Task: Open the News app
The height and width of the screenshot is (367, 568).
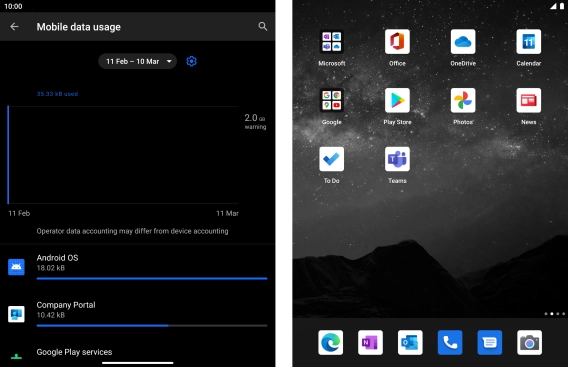Action: point(529,100)
